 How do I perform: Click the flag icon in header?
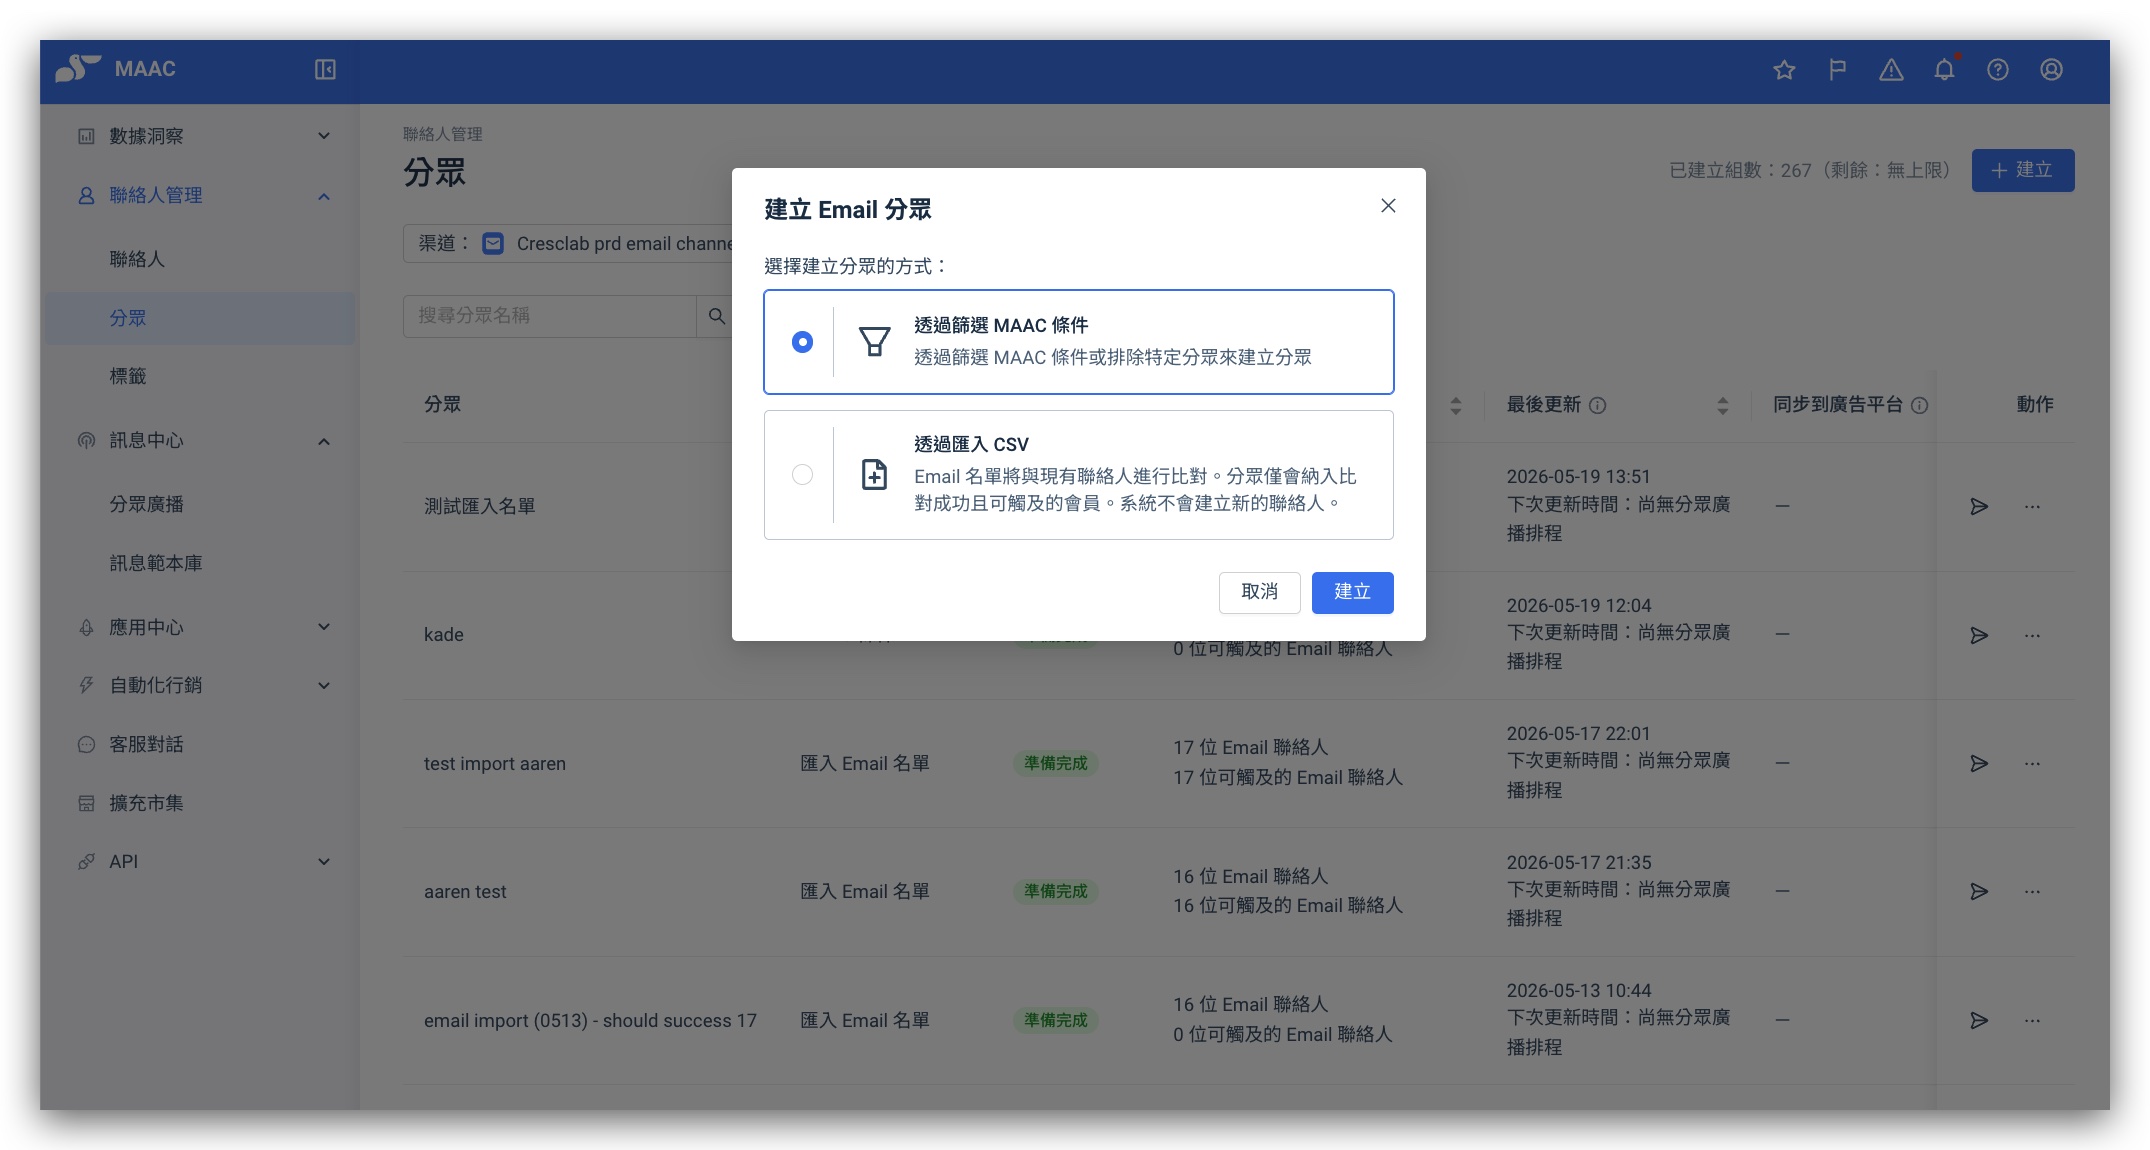click(1837, 70)
